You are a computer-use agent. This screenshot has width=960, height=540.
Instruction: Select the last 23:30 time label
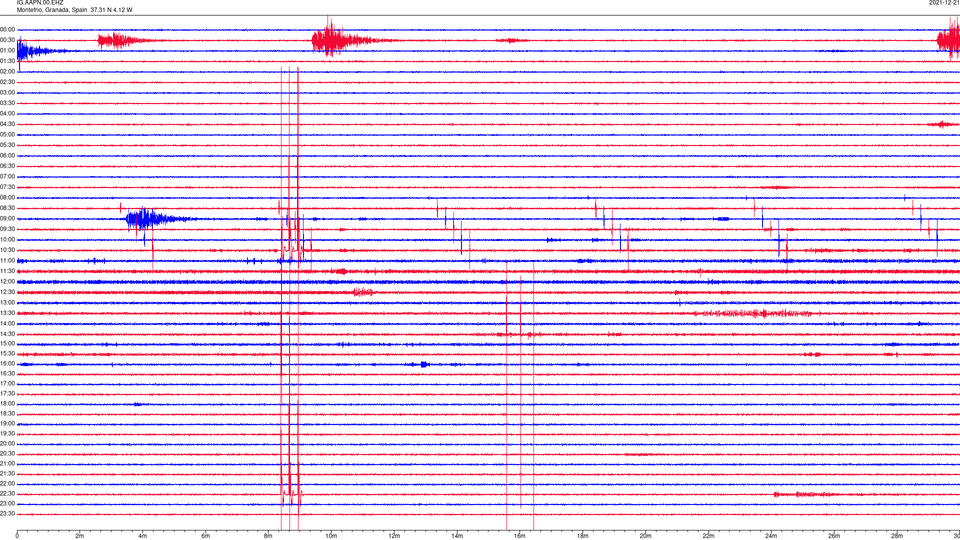[x=7, y=514]
